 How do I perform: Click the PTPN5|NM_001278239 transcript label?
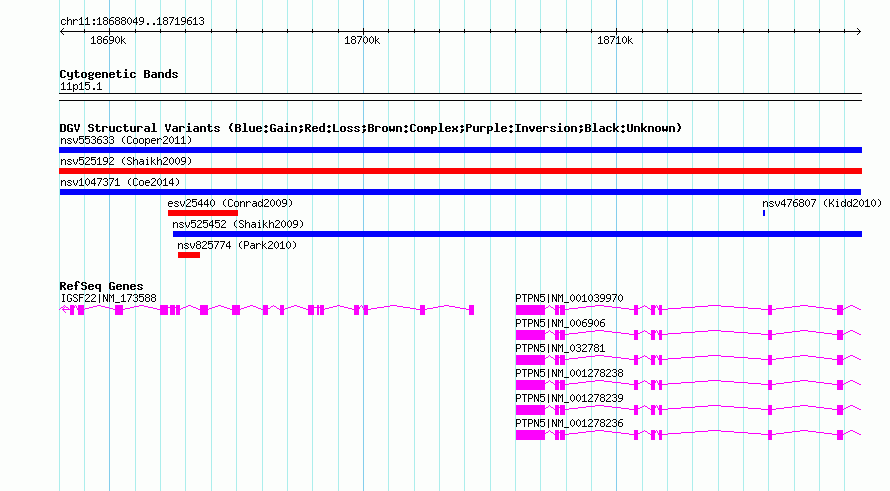[569, 398]
